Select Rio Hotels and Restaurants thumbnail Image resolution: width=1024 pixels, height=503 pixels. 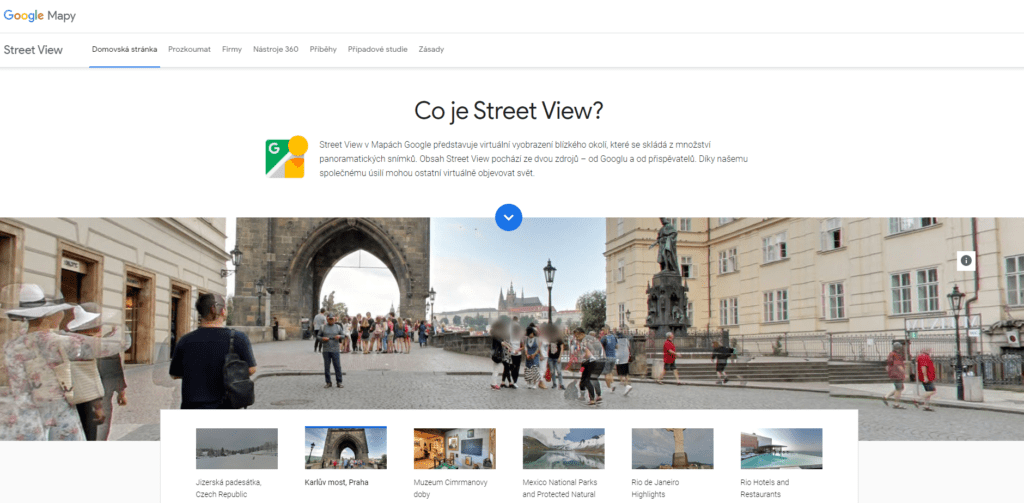tap(781, 449)
